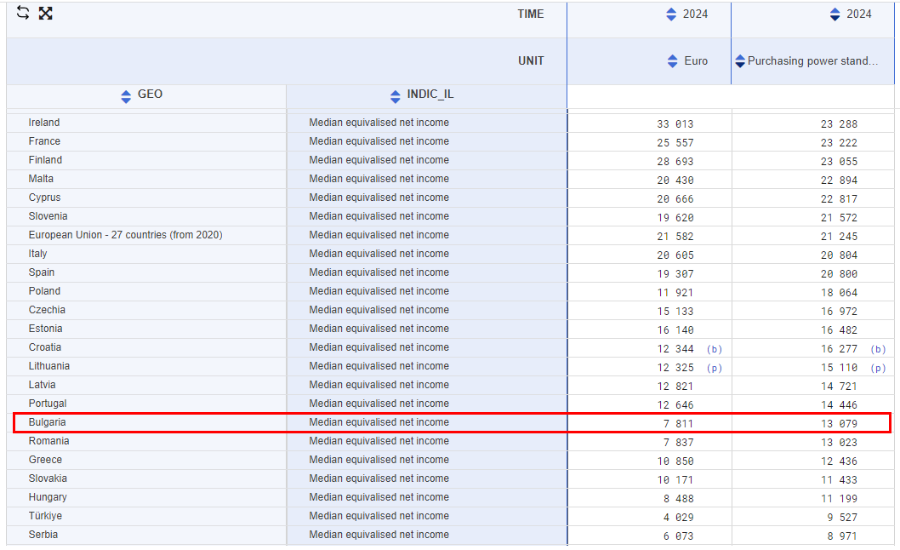
Task: Click Poland's Euro value 11 921
Action: tap(675, 293)
